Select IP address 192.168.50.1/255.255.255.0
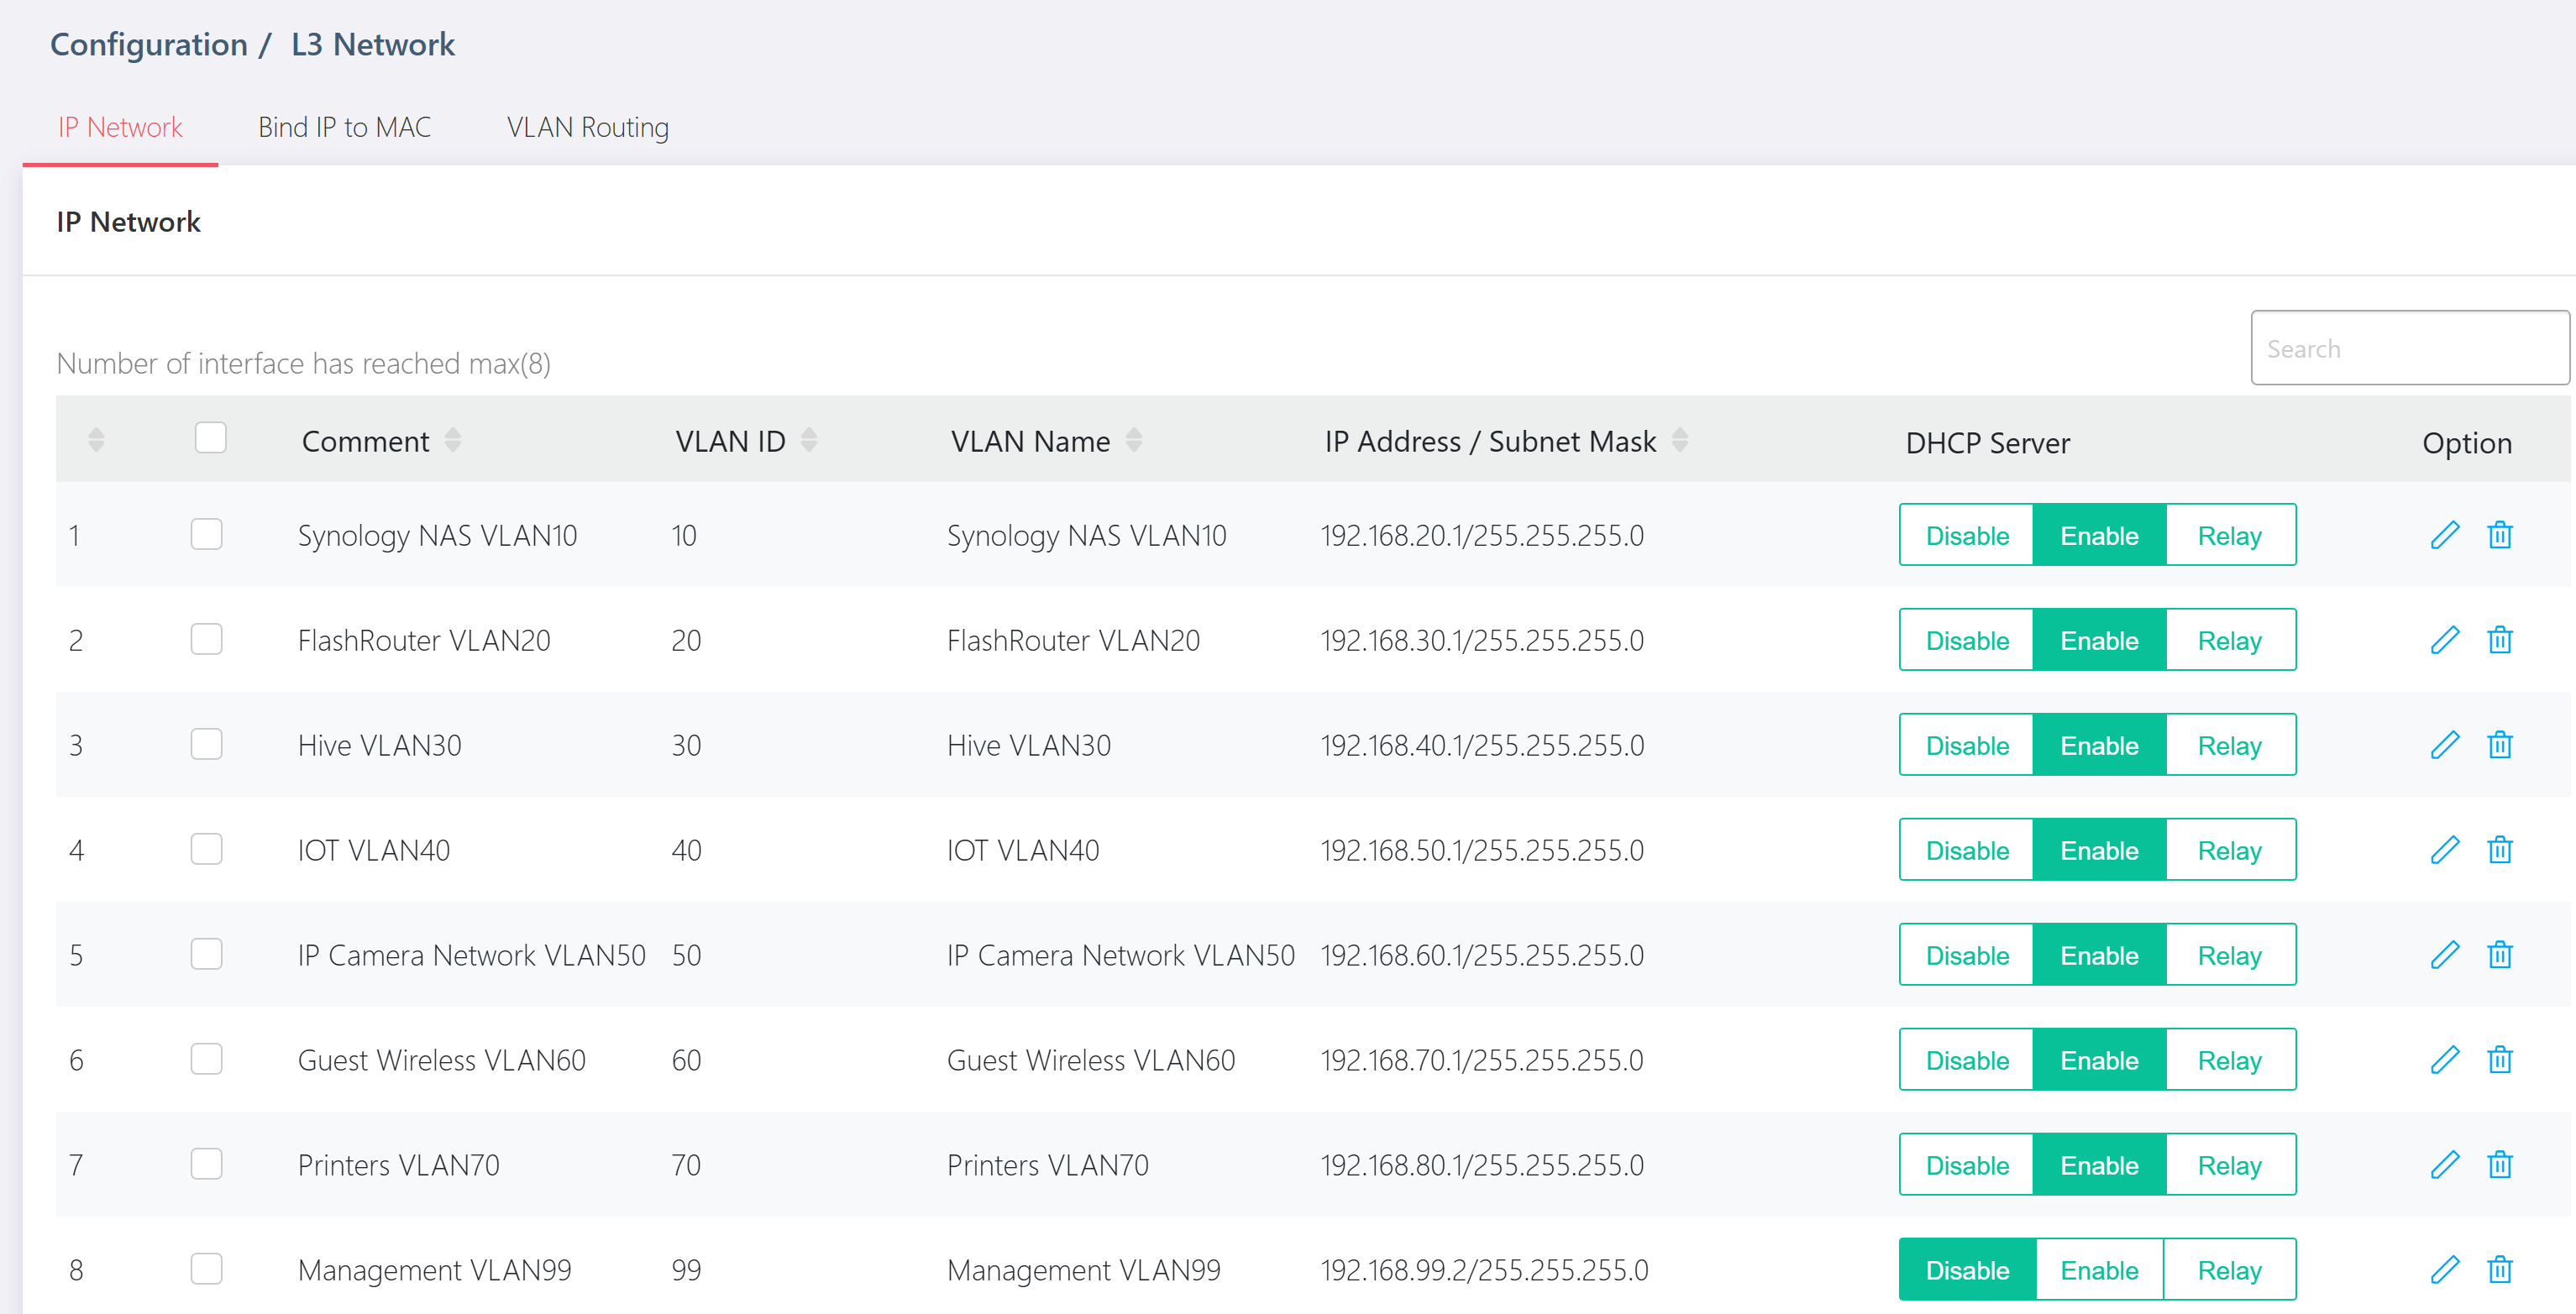Screen dimensions: 2576x1314 pos(1482,850)
